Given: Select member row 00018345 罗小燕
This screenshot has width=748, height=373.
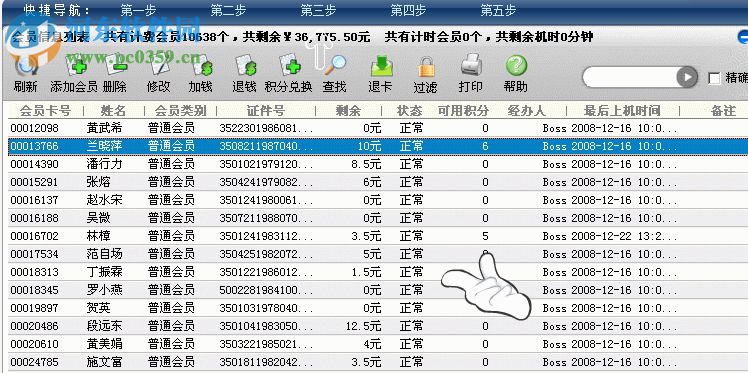Looking at the screenshot, I should click(378, 290).
